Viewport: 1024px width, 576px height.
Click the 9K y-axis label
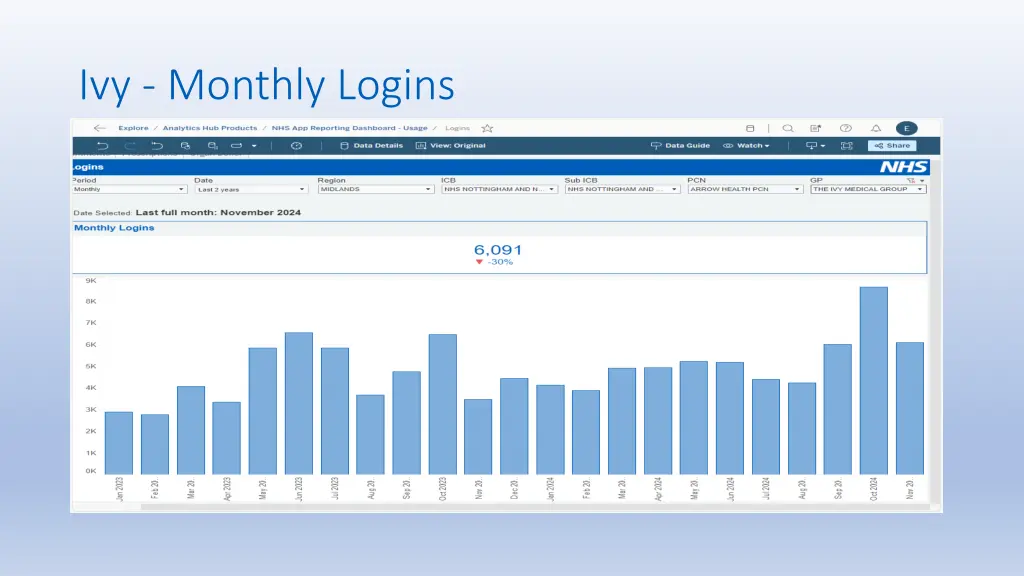pos(91,281)
